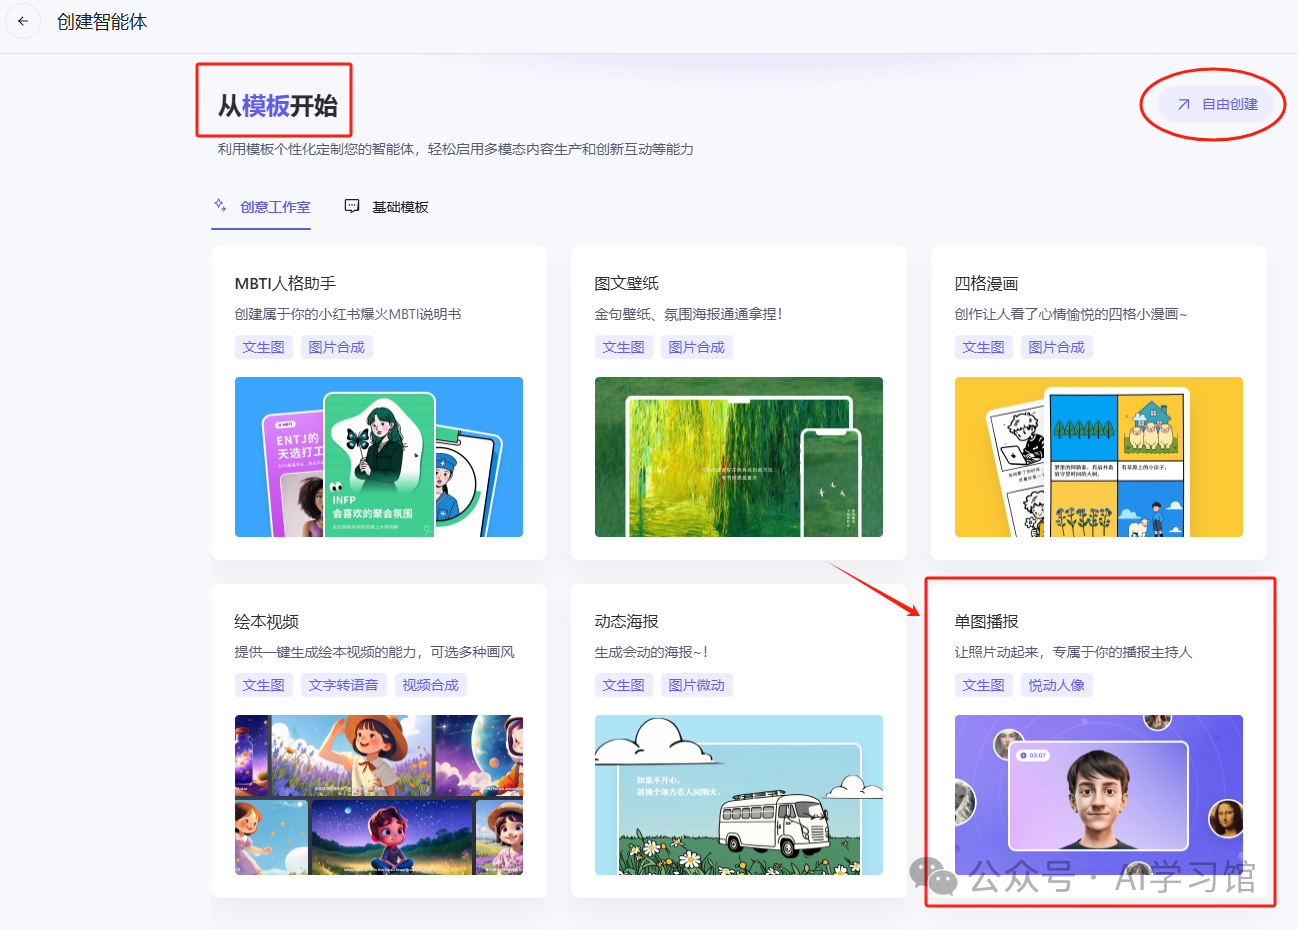Click the chat bubble icon beside 基础模板
The width and height of the screenshot is (1298, 929).
pyautogui.click(x=352, y=205)
